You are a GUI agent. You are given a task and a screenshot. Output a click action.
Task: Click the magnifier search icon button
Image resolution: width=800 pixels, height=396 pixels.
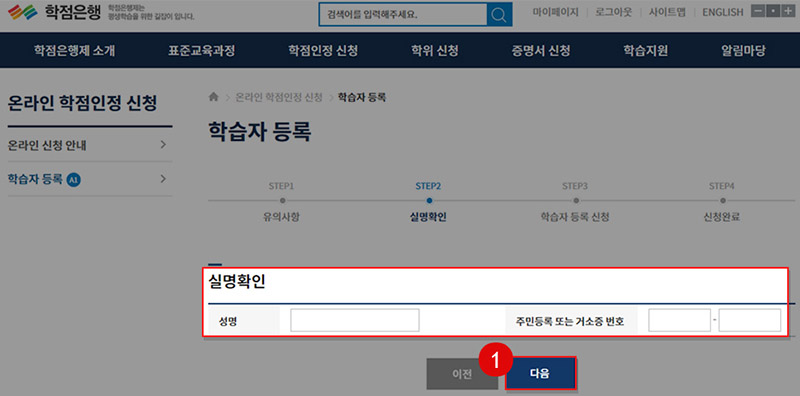pyautogui.click(x=499, y=14)
